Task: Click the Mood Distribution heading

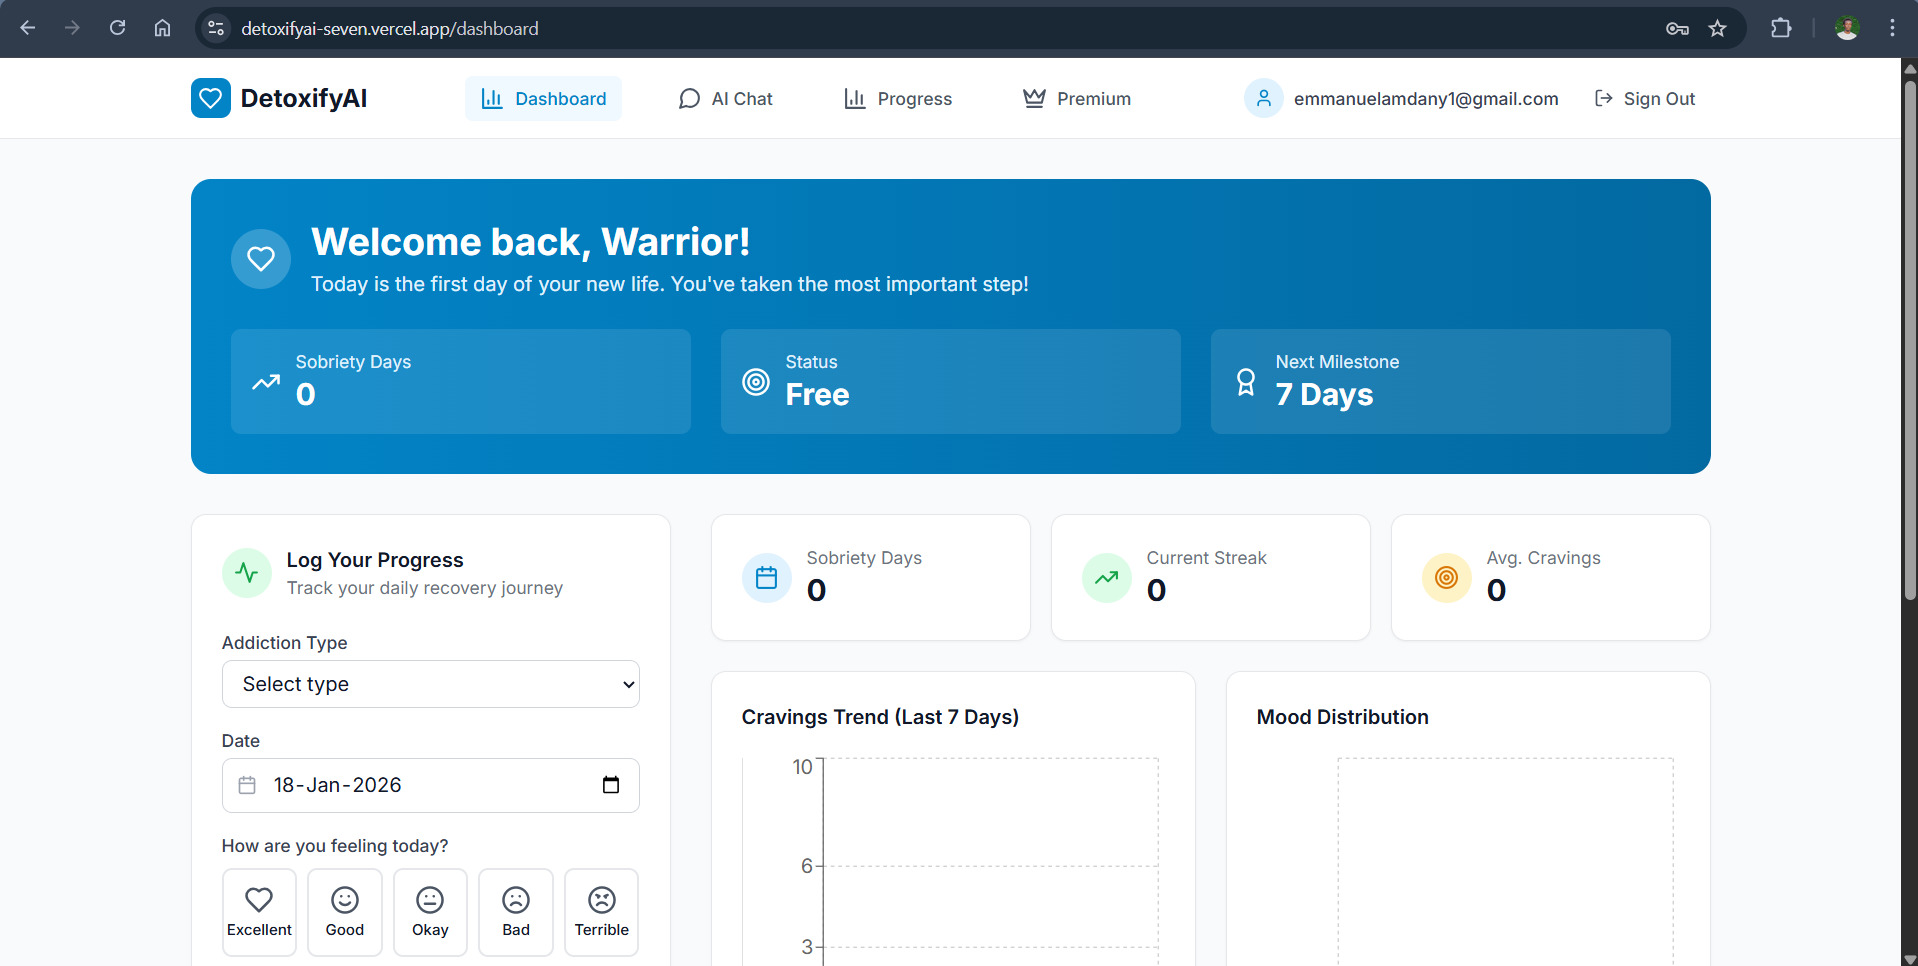Action: pos(1342,717)
